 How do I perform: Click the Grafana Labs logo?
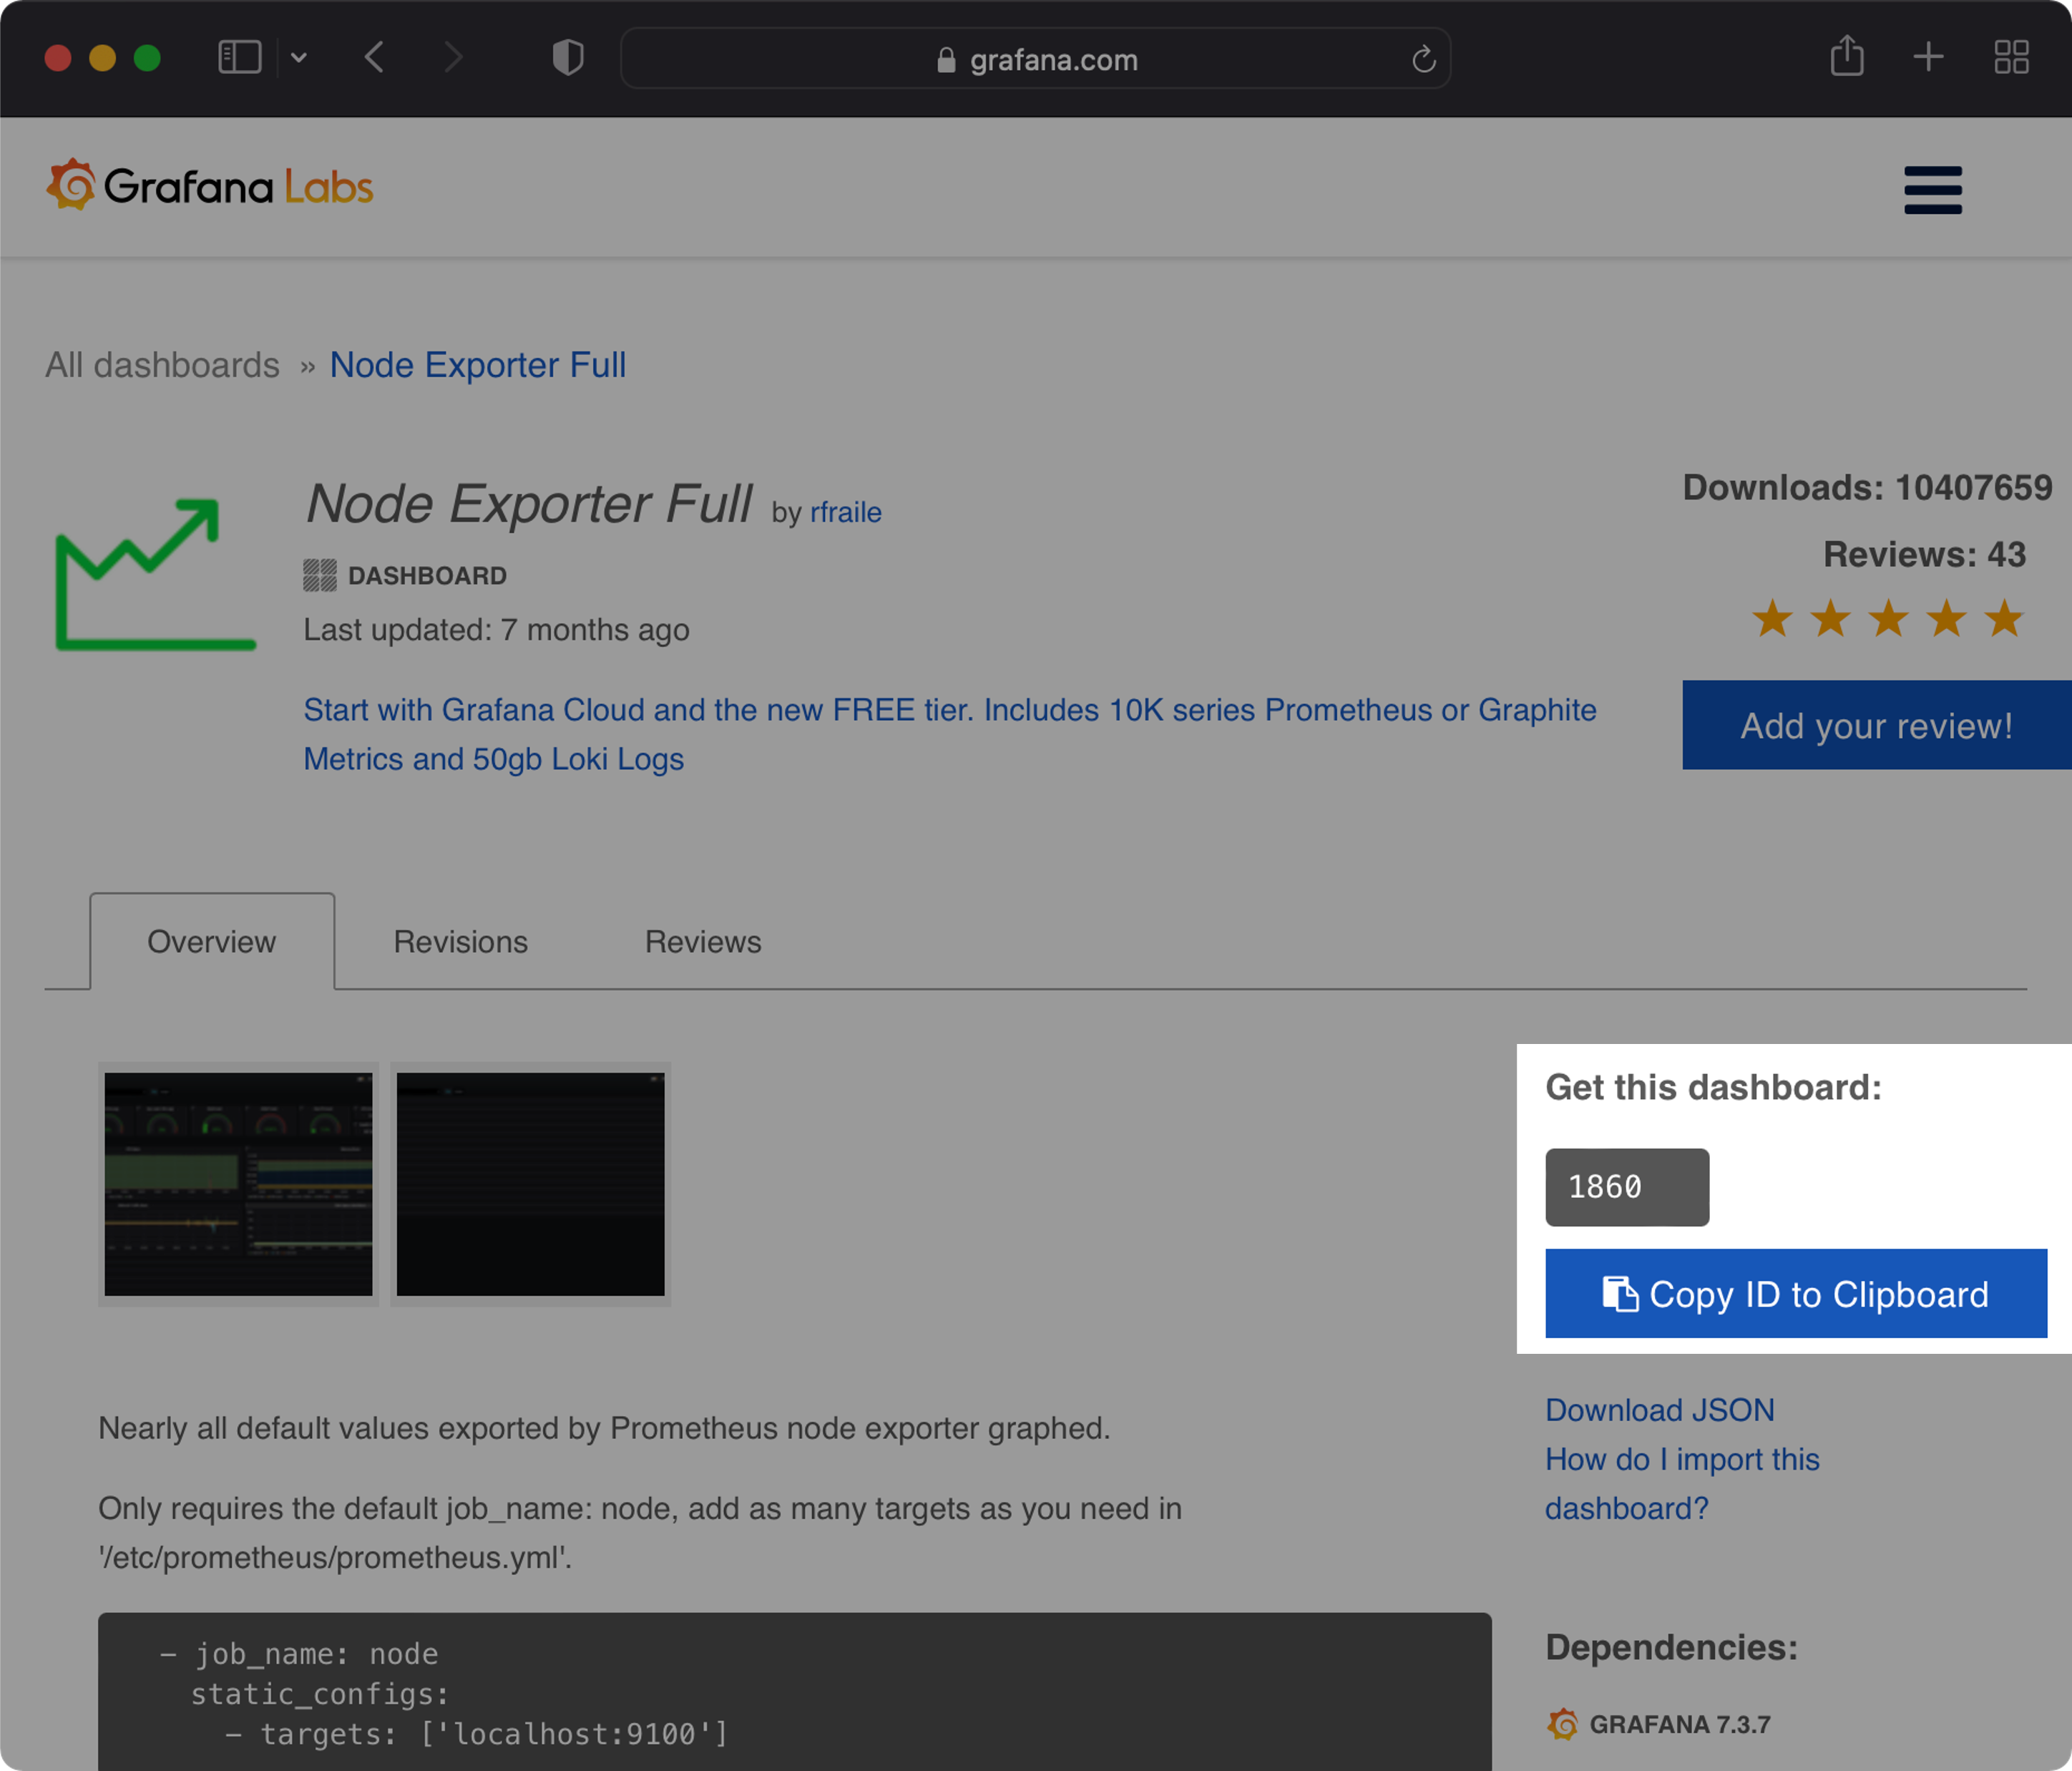click(x=210, y=186)
